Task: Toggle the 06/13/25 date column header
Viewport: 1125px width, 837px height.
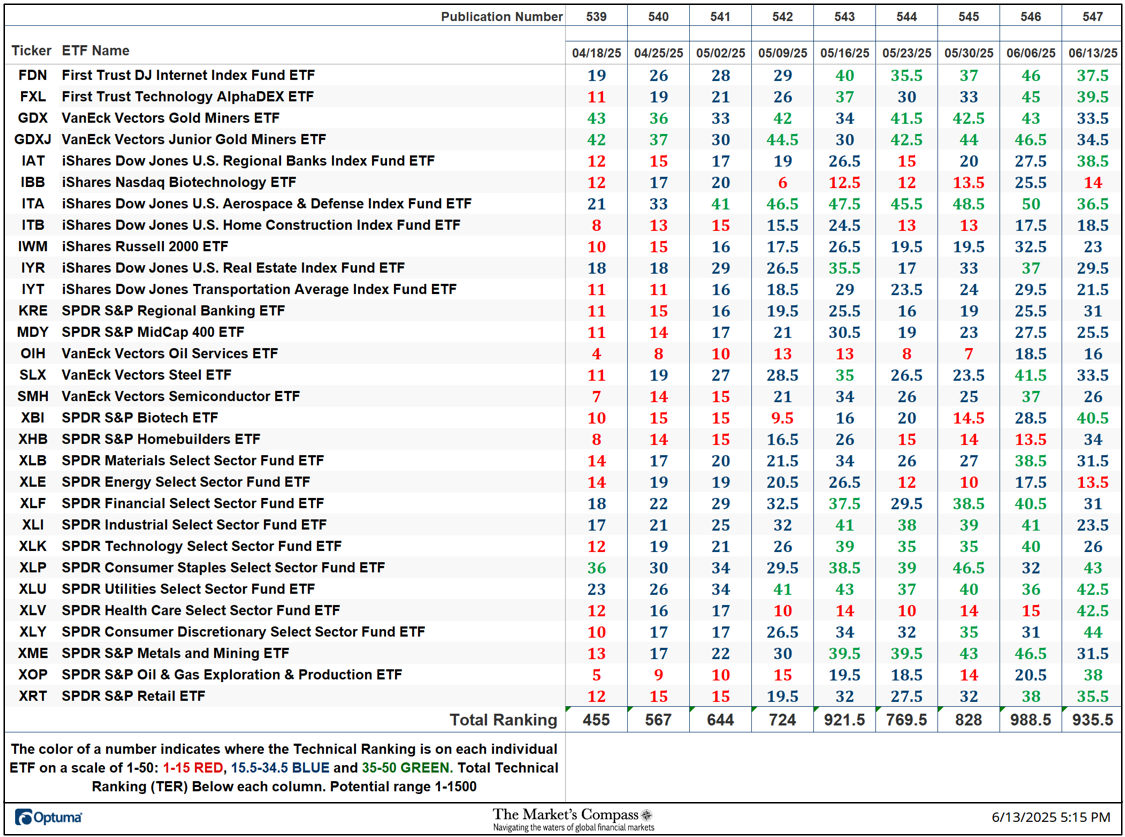Action: pyautogui.click(x=1092, y=53)
